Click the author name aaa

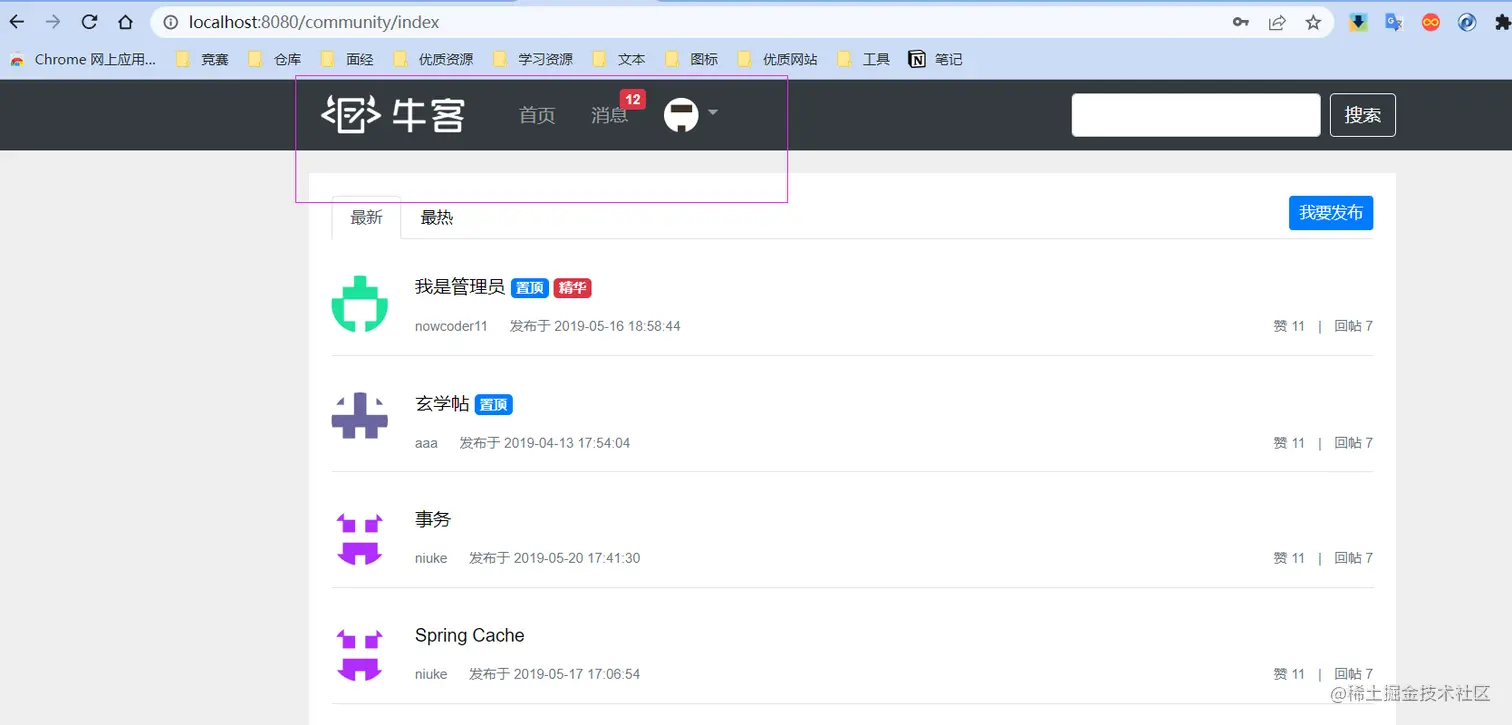pyautogui.click(x=426, y=443)
